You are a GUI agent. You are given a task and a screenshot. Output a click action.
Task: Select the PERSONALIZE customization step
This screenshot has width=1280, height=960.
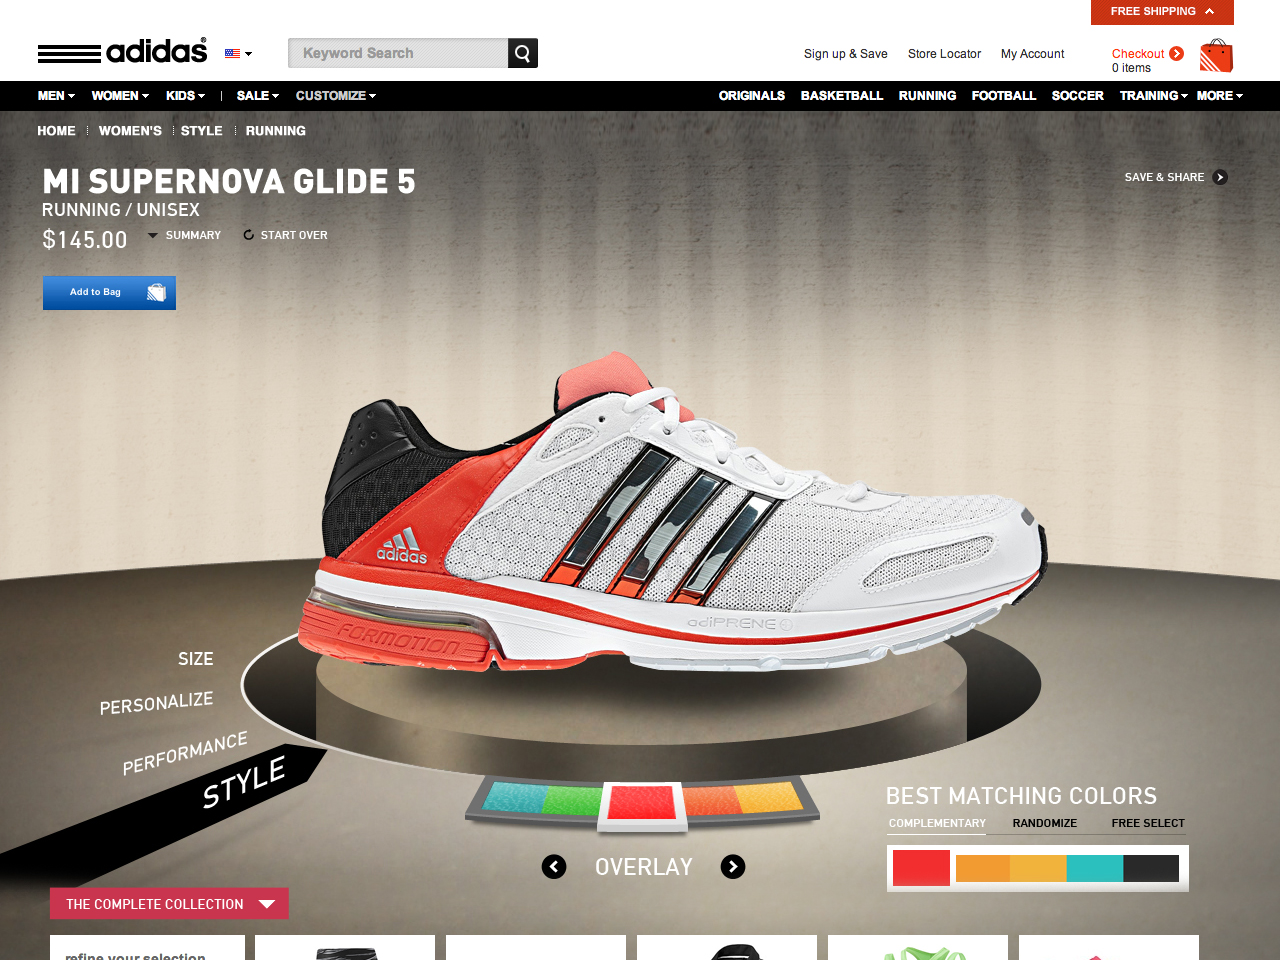click(x=156, y=703)
